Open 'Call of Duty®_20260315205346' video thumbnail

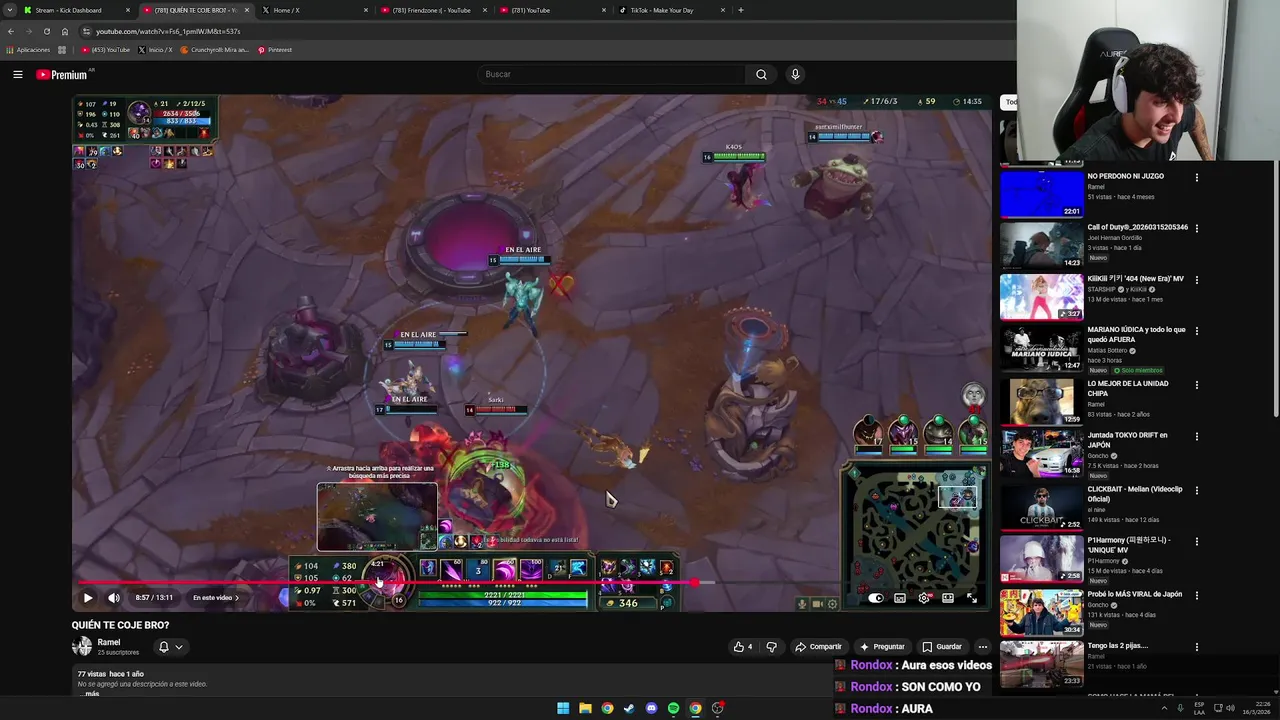pyautogui.click(x=1041, y=245)
